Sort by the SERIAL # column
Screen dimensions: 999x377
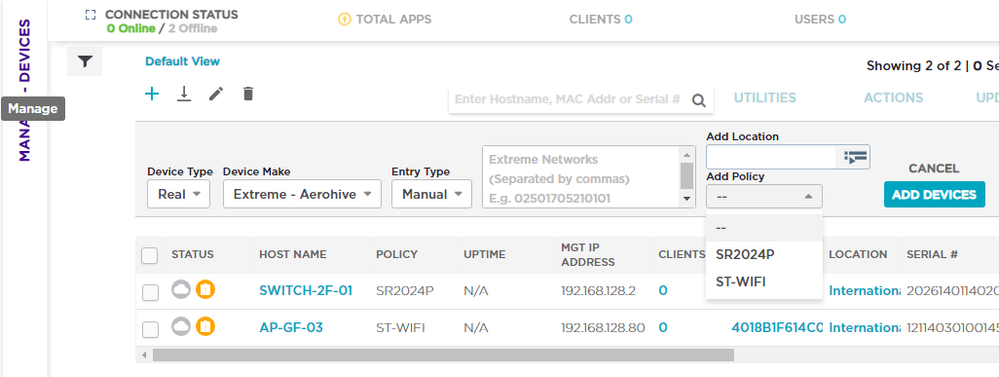coord(932,255)
